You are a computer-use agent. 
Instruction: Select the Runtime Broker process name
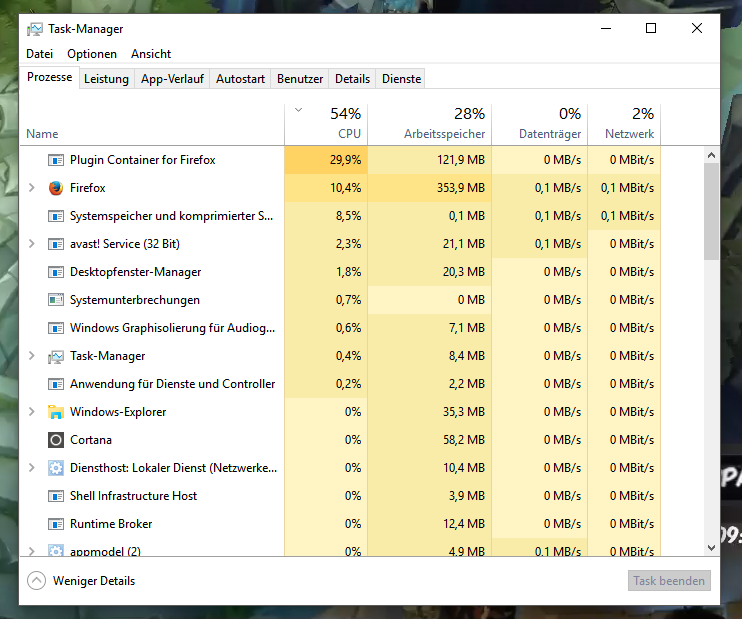pos(111,524)
